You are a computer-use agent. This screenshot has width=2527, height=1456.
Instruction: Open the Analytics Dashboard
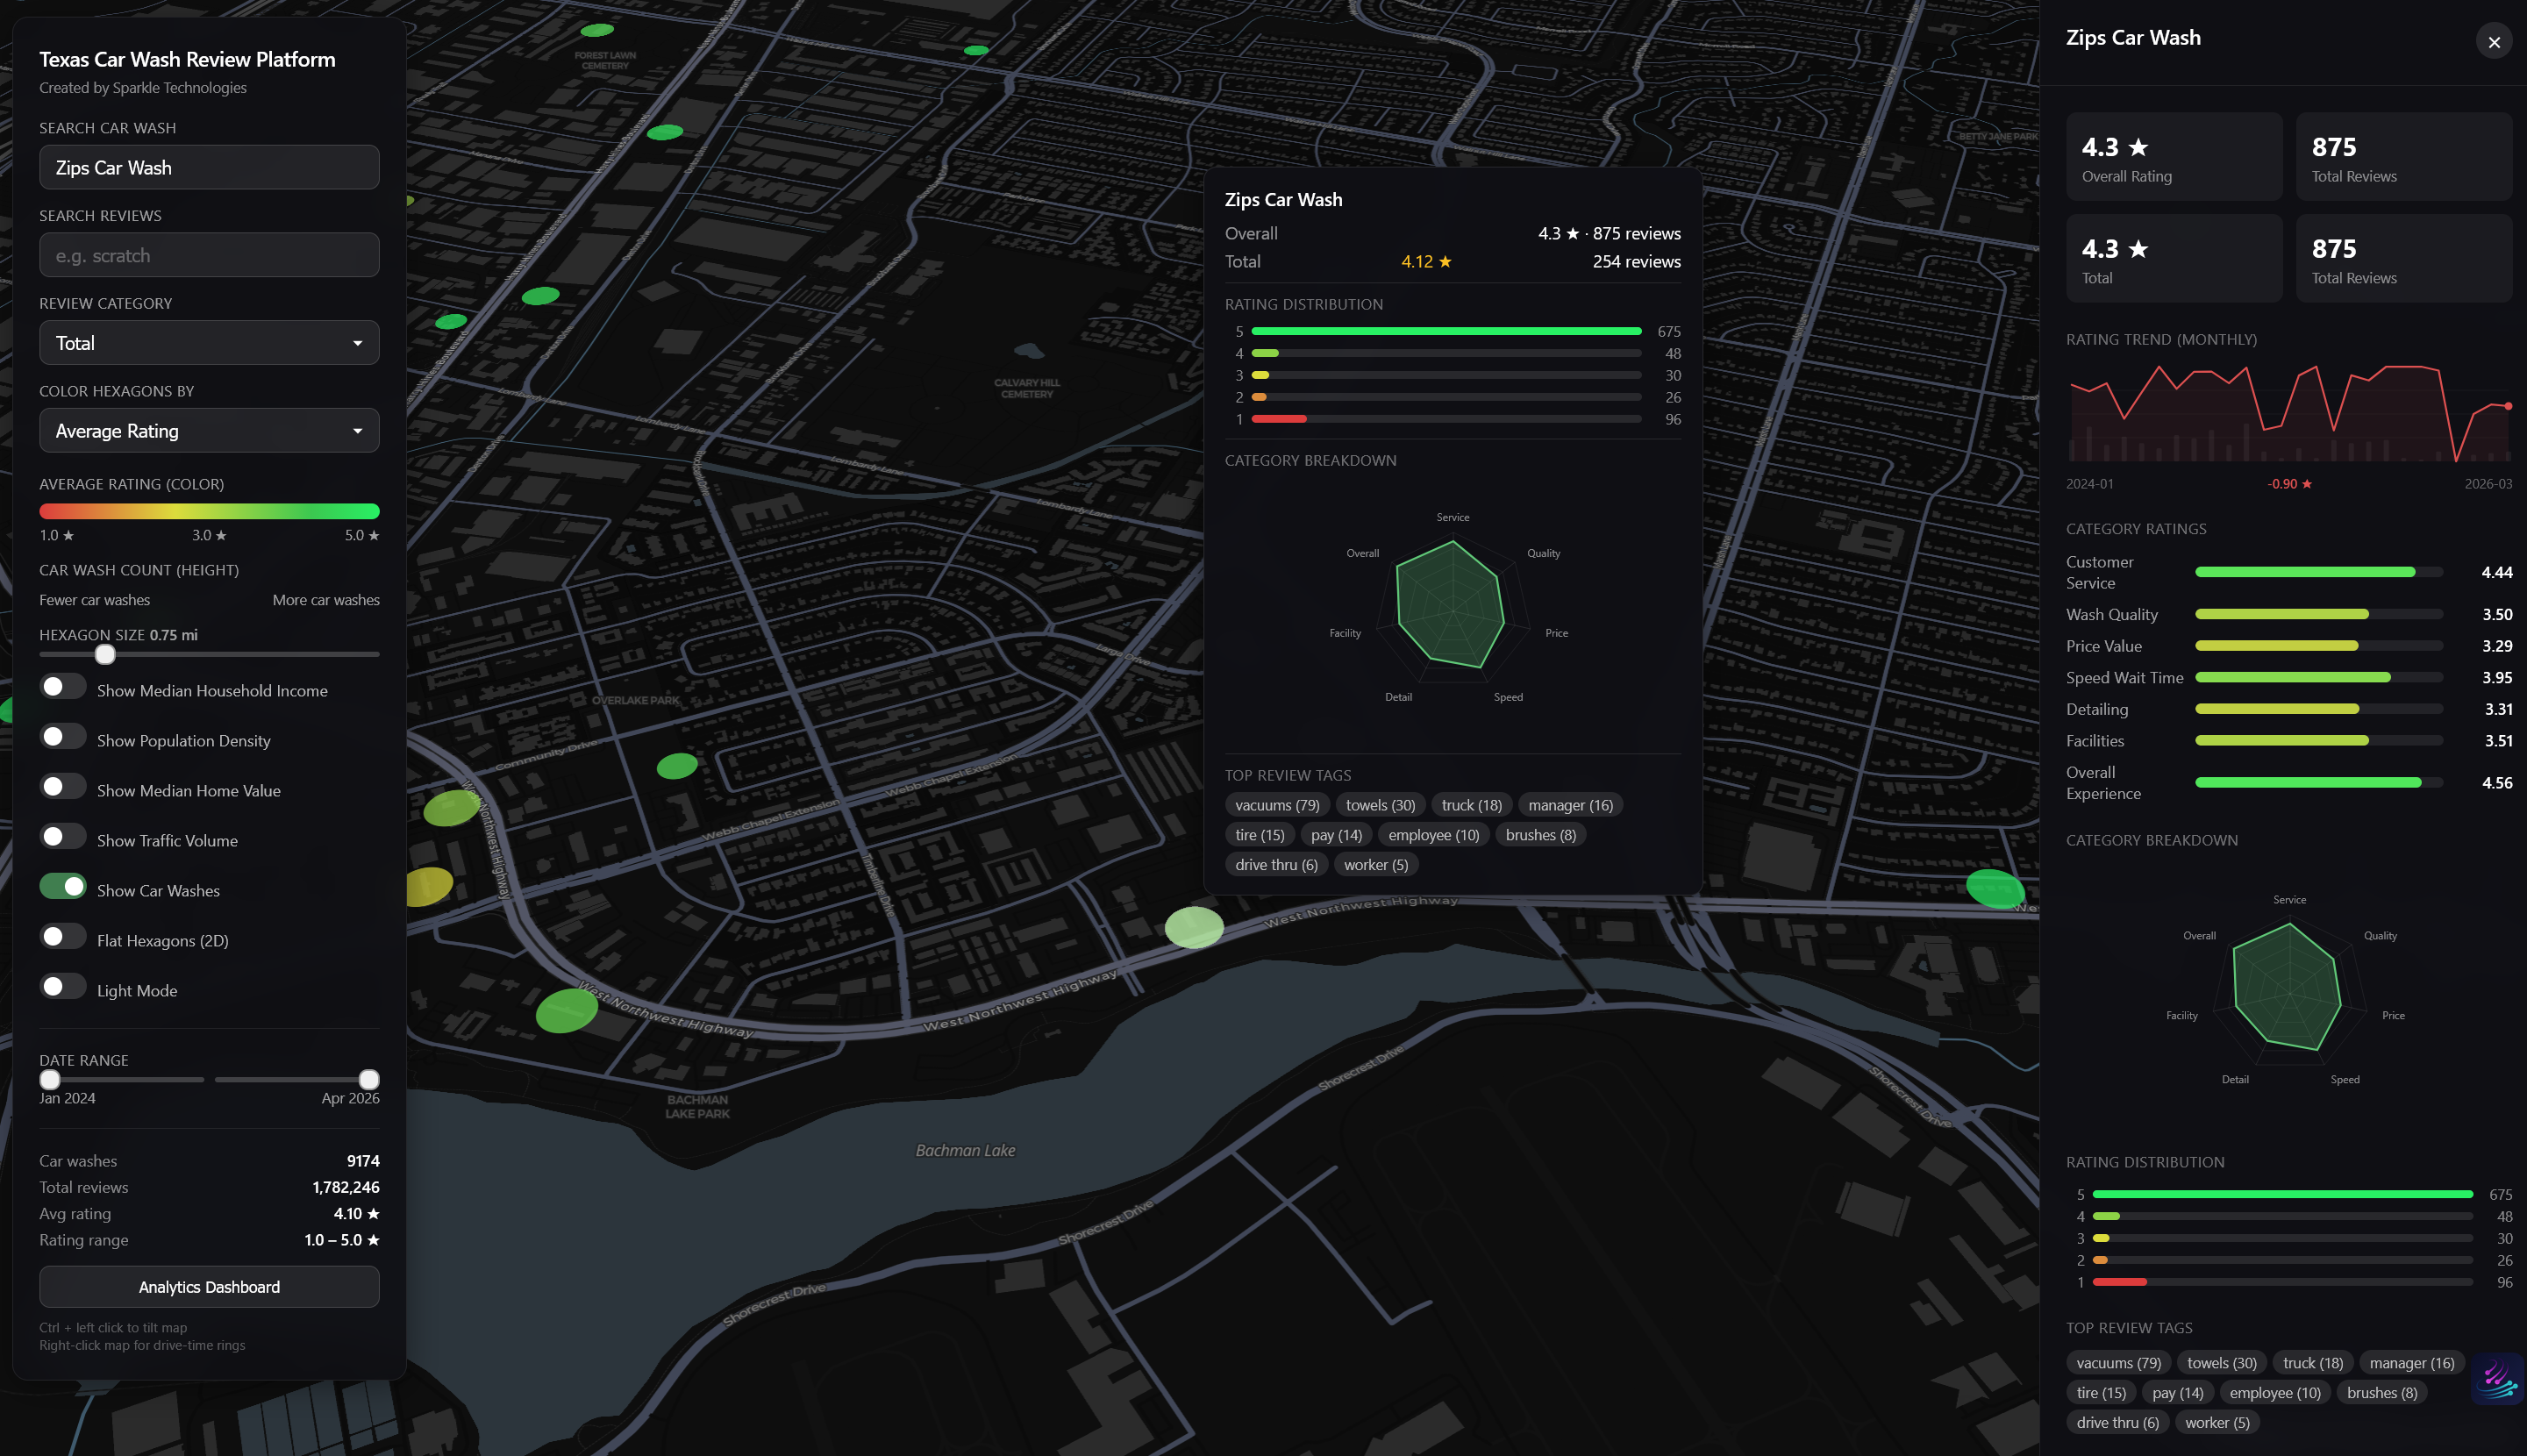209,1287
